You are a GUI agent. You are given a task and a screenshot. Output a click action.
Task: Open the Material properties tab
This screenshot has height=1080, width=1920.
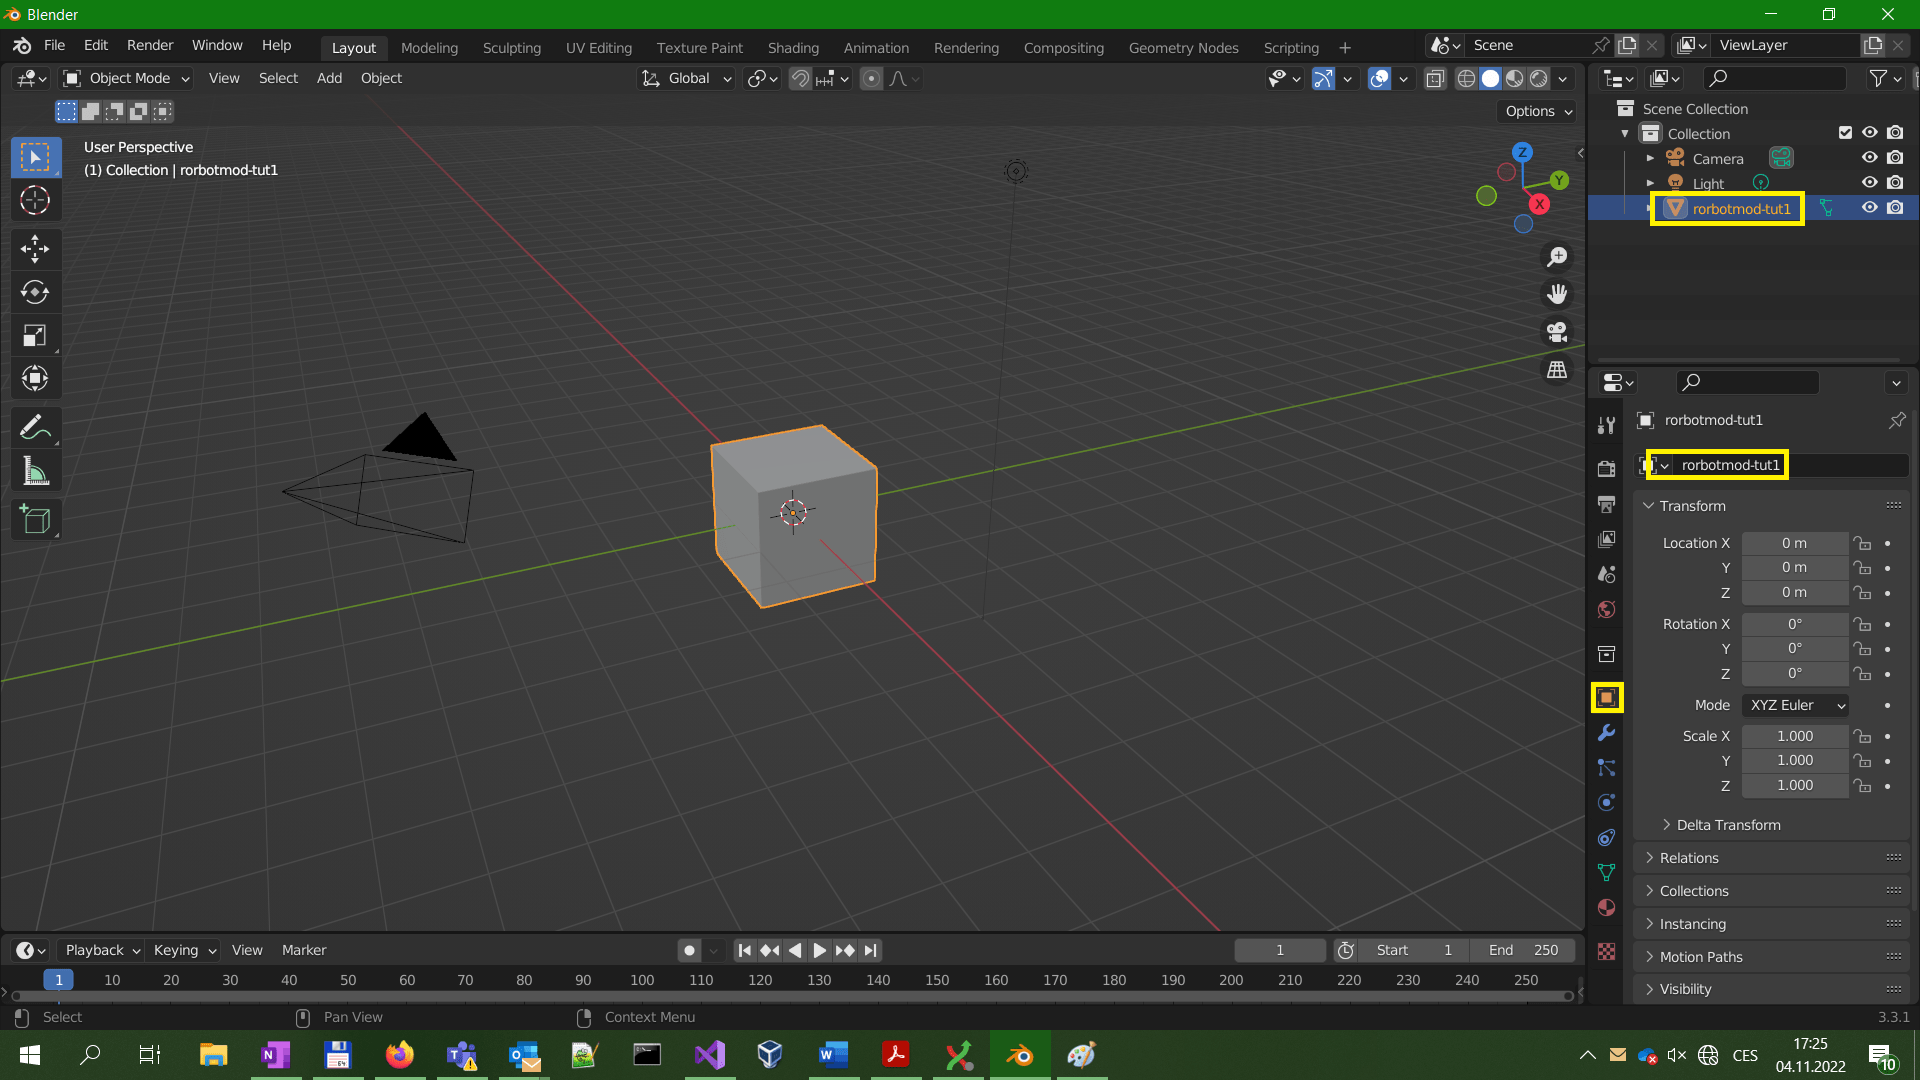[1606, 907]
